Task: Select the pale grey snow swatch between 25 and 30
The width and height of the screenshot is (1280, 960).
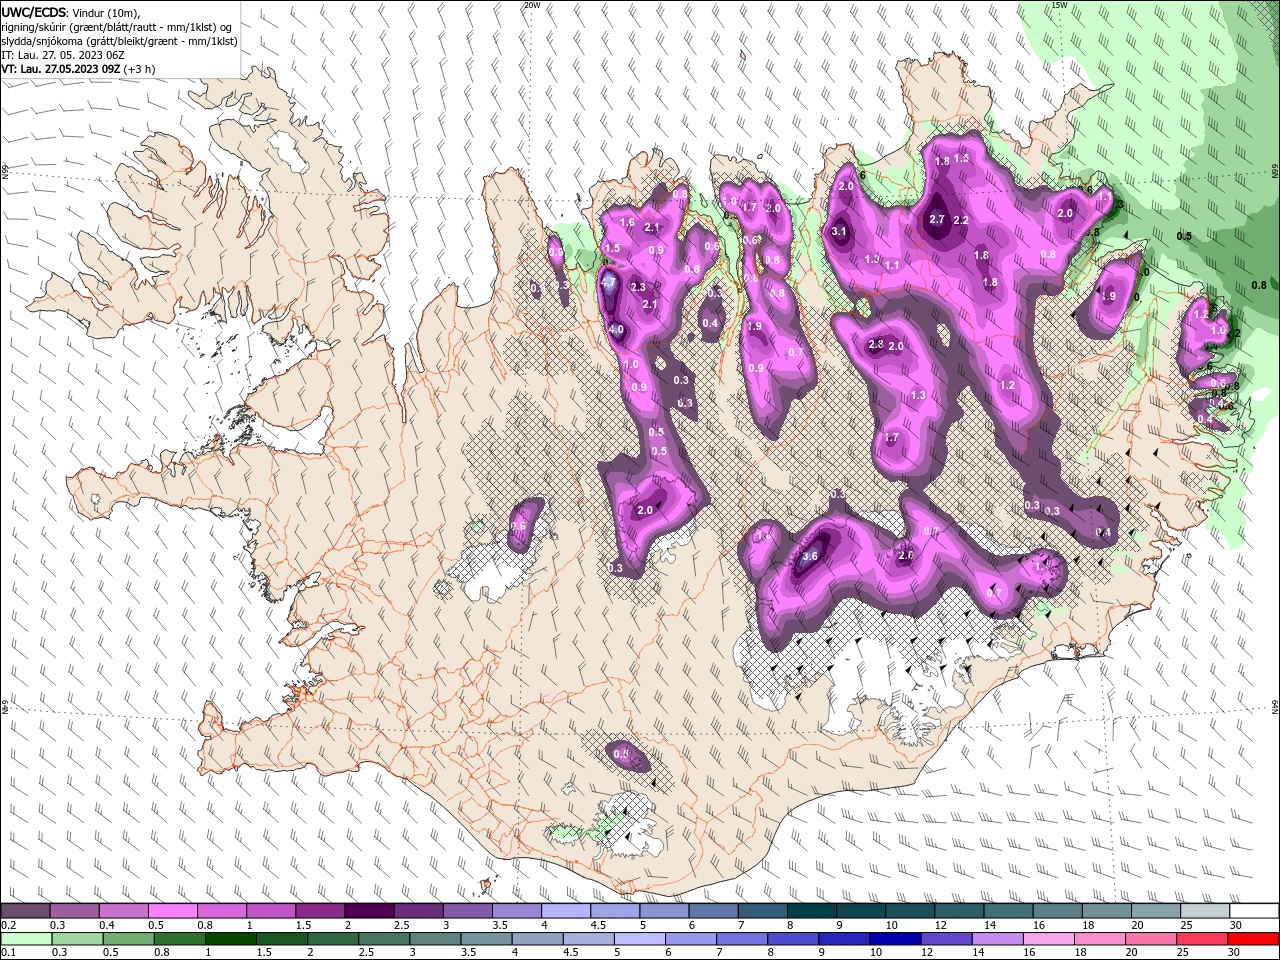Action: point(1204,911)
